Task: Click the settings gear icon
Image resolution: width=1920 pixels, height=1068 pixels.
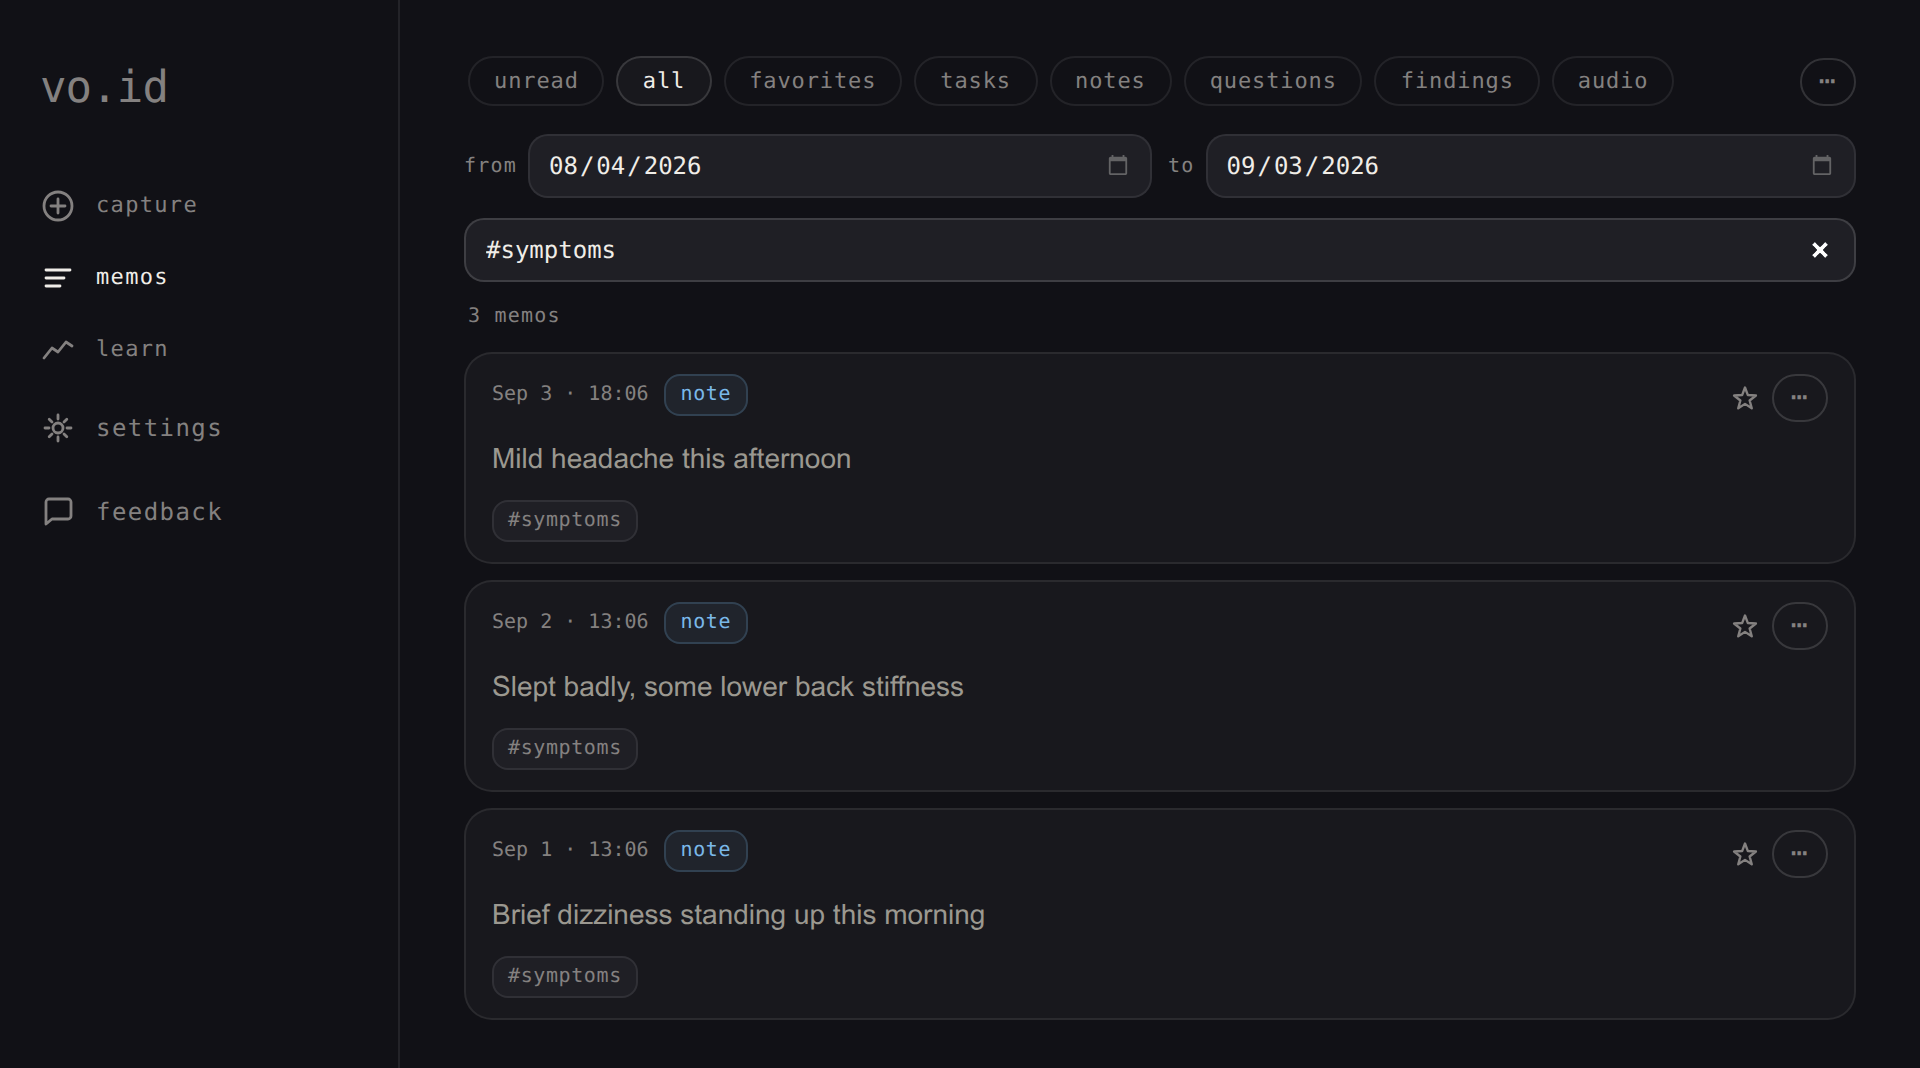Action: click(x=58, y=428)
